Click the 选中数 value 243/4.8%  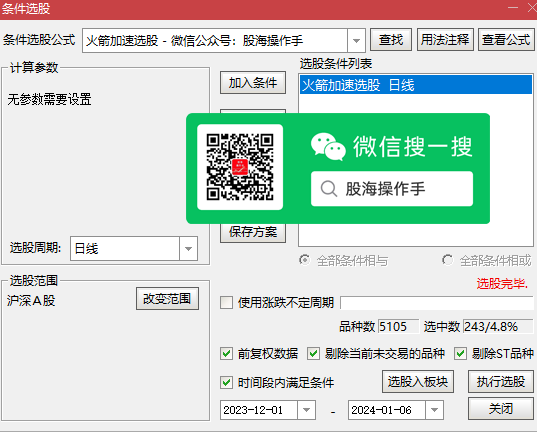click(x=498, y=326)
